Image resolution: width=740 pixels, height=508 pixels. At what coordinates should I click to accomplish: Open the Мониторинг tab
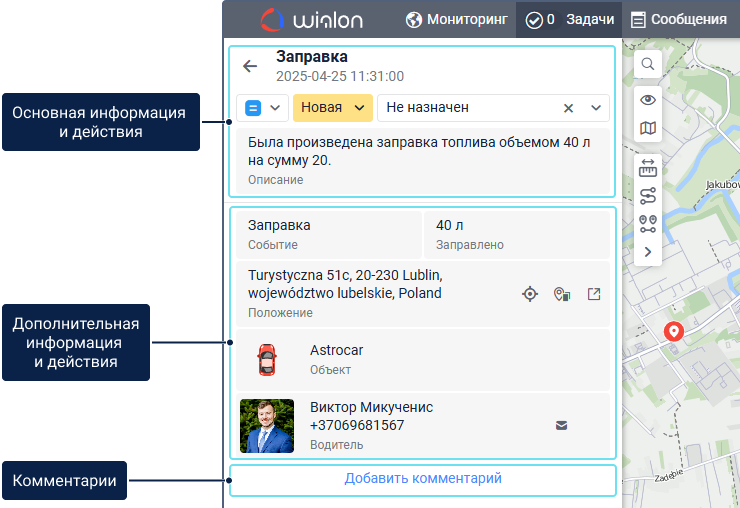coord(456,19)
